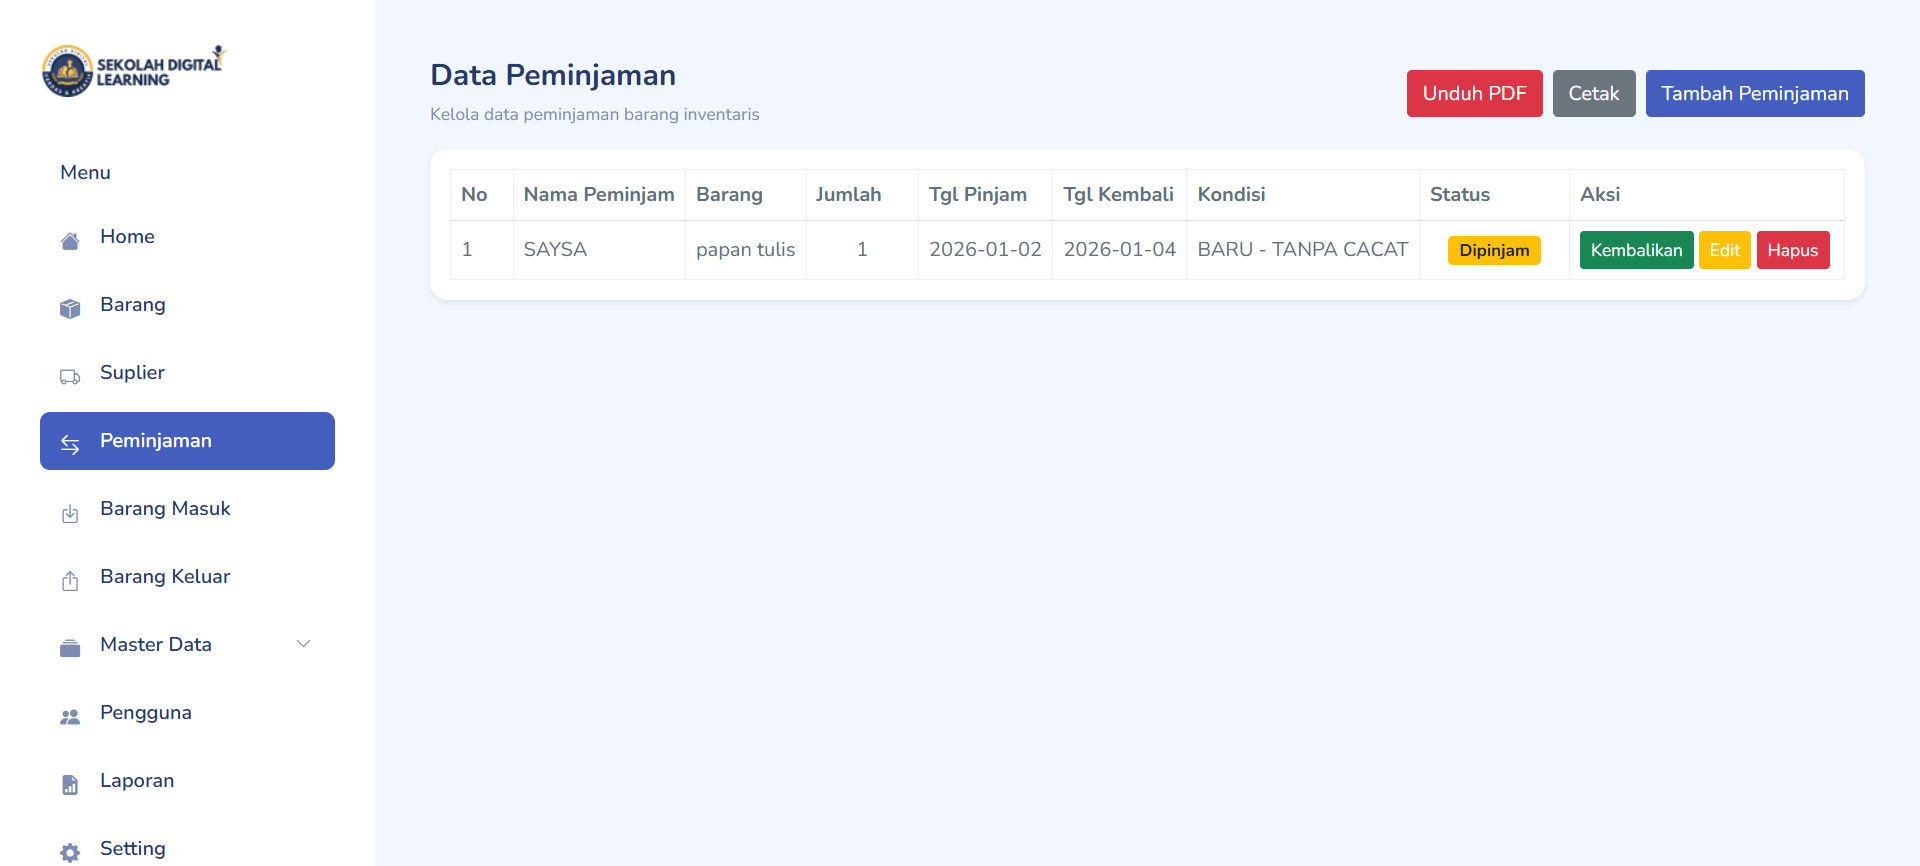Click the Peminjaman swap arrows icon
Image resolution: width=1920 pixels, height=866 pixels.
point(70,444)
